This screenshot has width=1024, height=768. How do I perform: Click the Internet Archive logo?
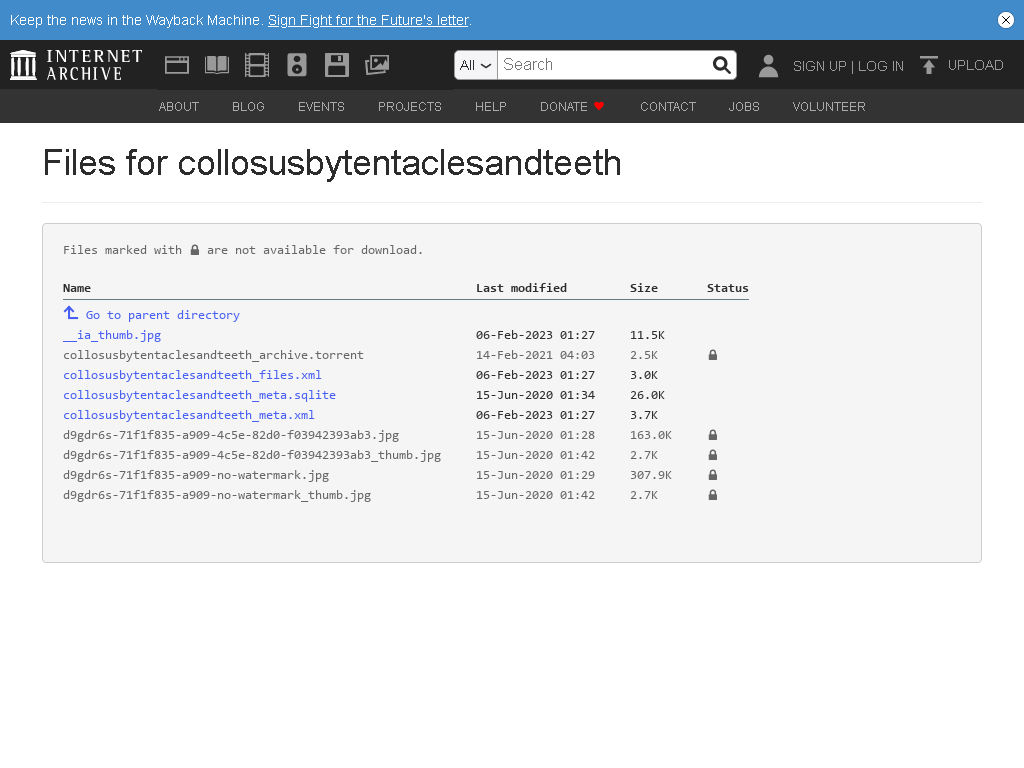(x=76, y=65)
